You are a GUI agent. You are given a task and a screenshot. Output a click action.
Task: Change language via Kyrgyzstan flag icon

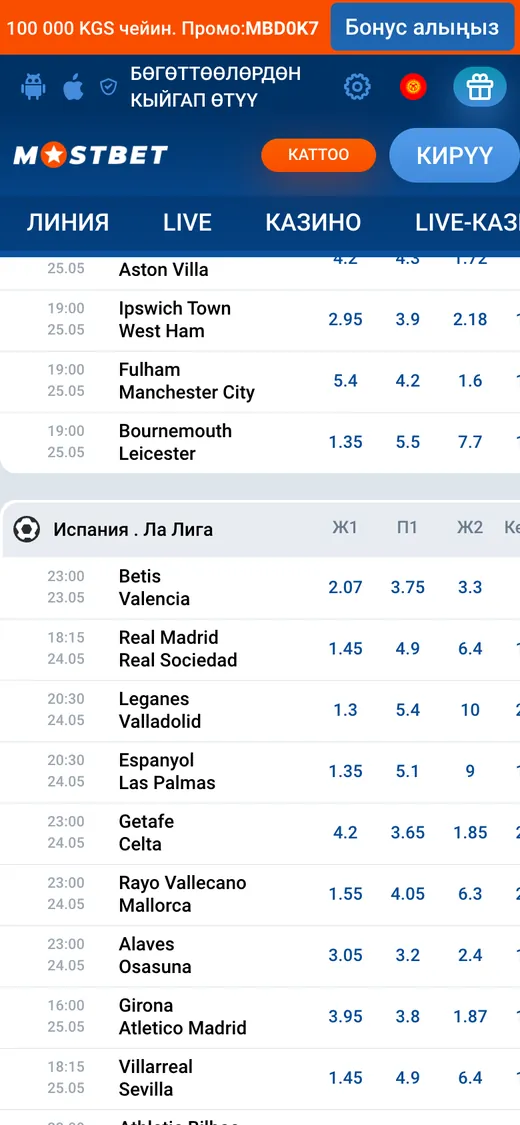click(x=413, y=88)
